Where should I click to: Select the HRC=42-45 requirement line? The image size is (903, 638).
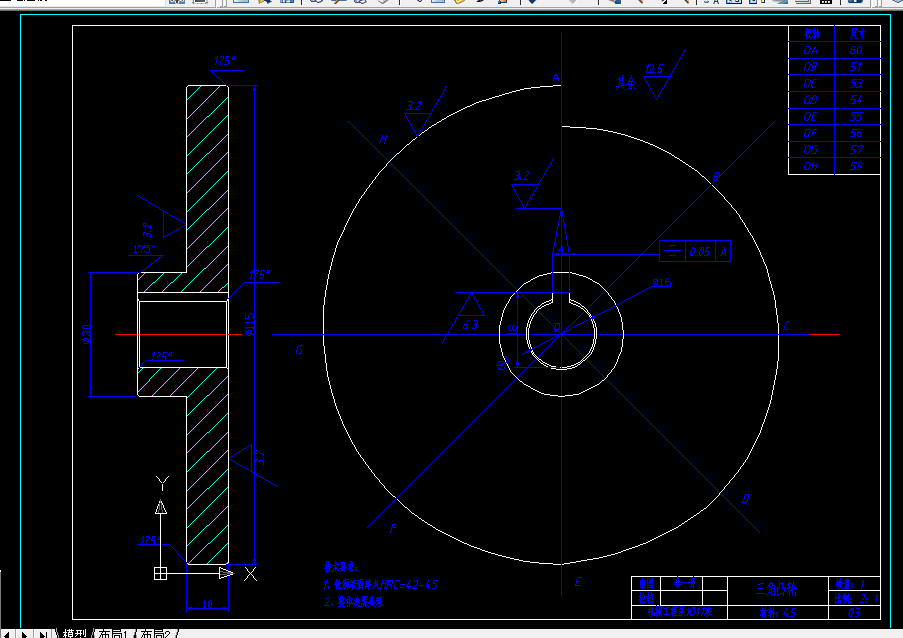pyautogui.click(x=381, y=585)
